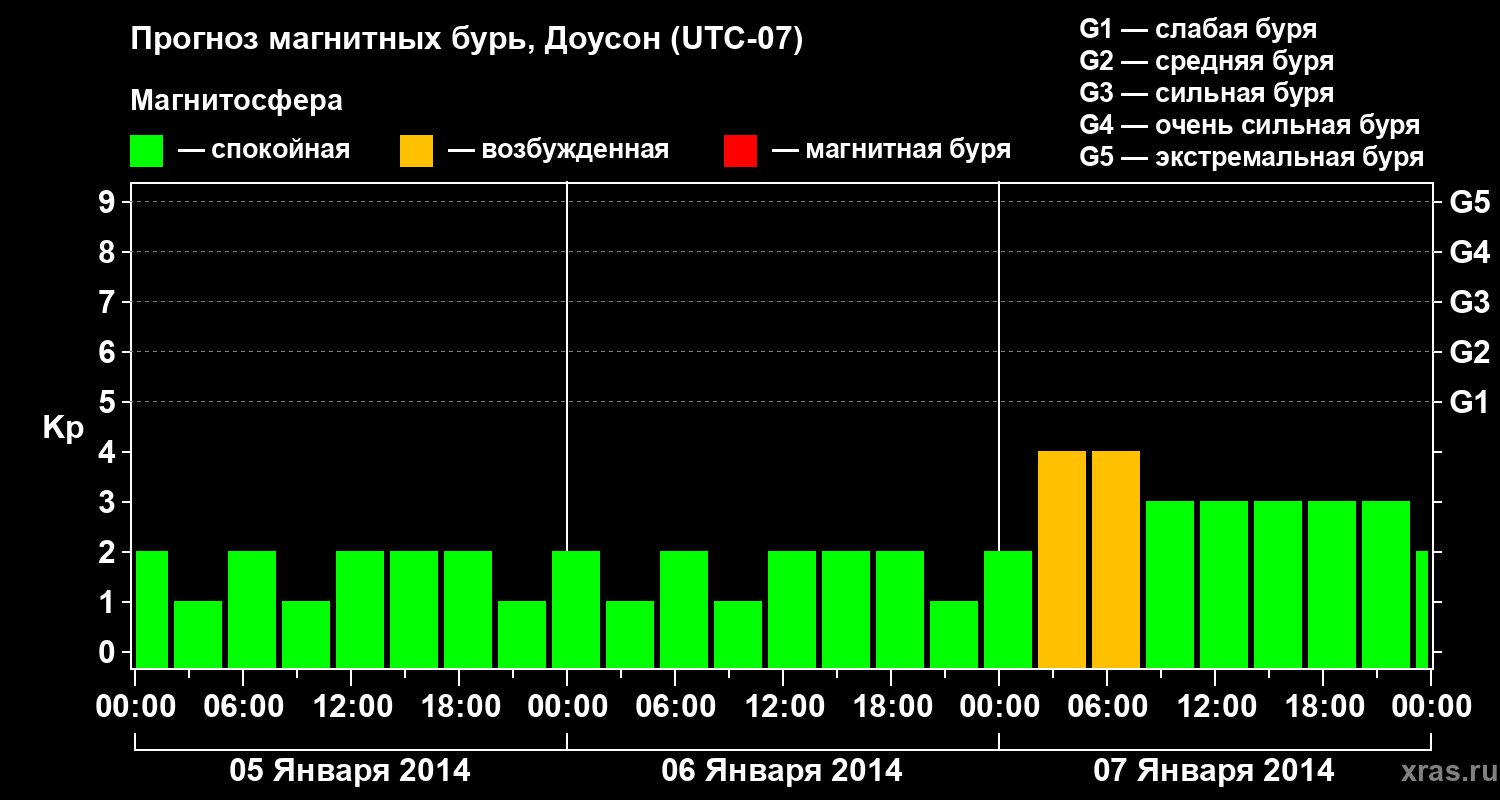Image resolution: width=1500 pixels, height=800 pixels.
Task: Select the 'G1 — слабая буря' legend line
Action: point(1198,28)
